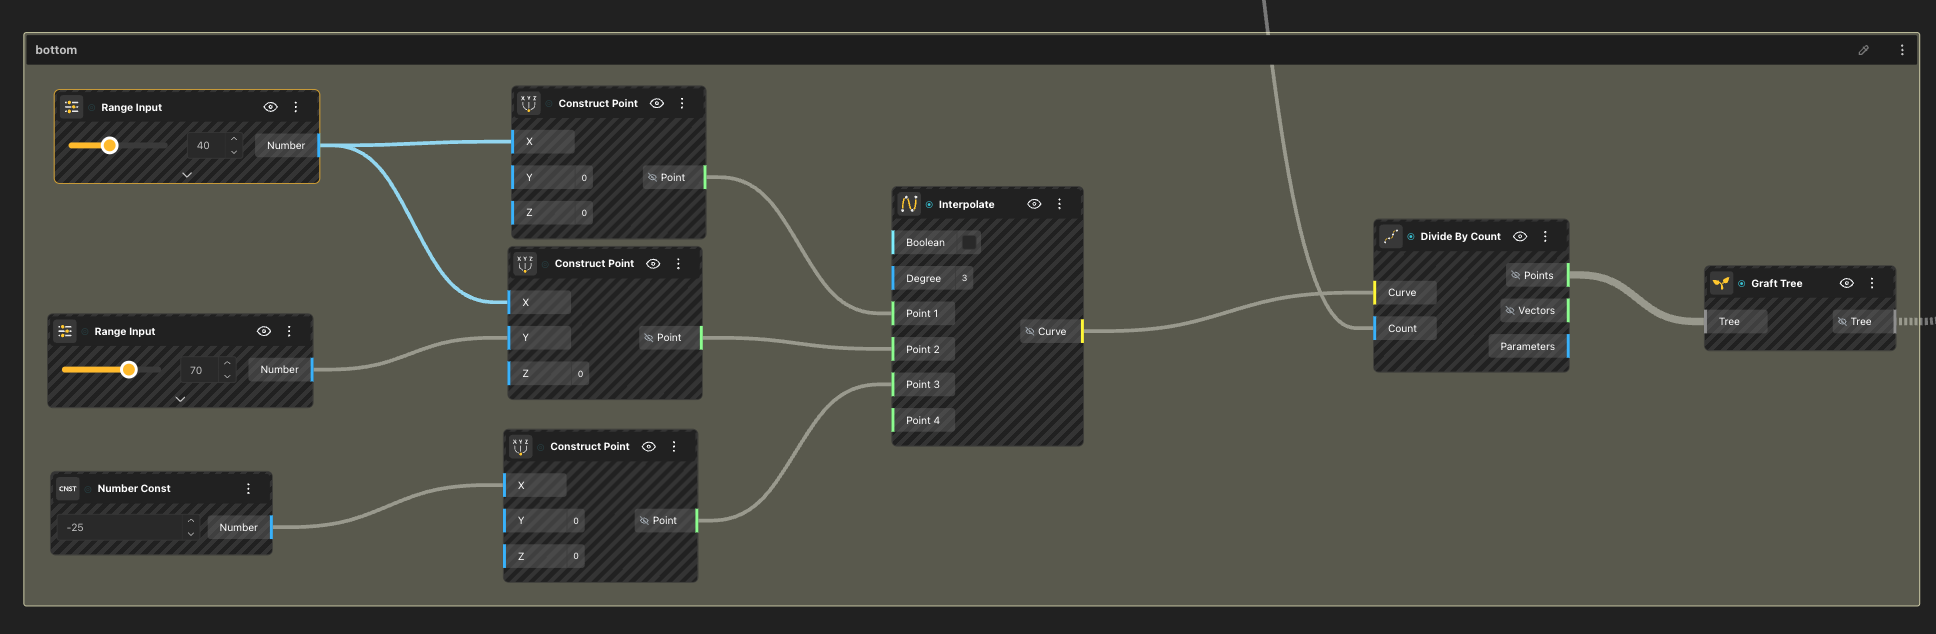Expand the lower Range Input chevron
This screenshot has width=1936, height=634.
[180, 399]
